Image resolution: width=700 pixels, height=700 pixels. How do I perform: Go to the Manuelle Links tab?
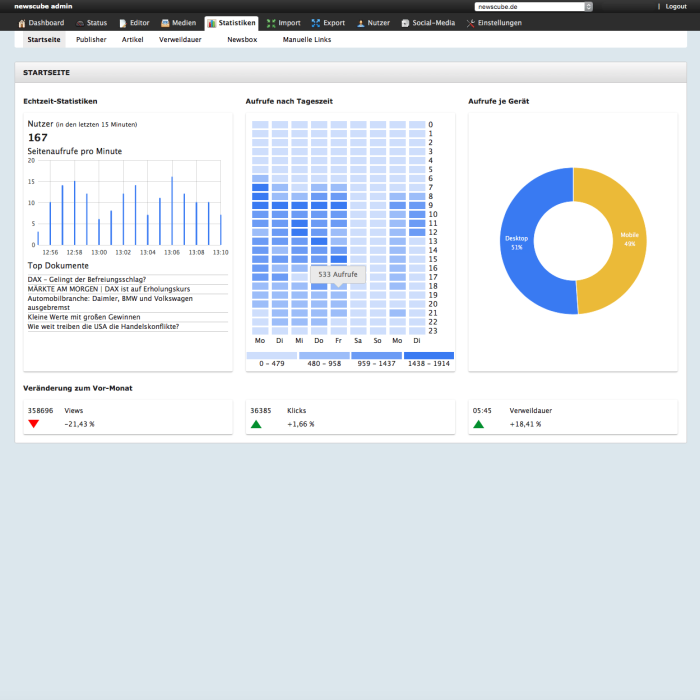point(307,40)
